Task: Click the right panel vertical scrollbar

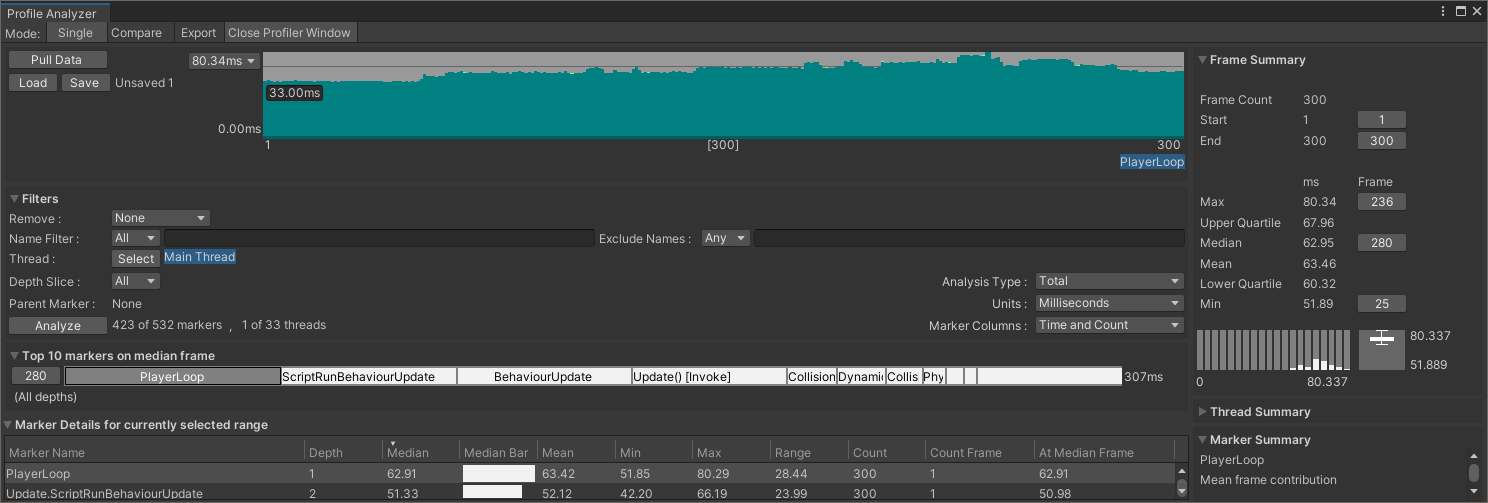Action: 1473,473
